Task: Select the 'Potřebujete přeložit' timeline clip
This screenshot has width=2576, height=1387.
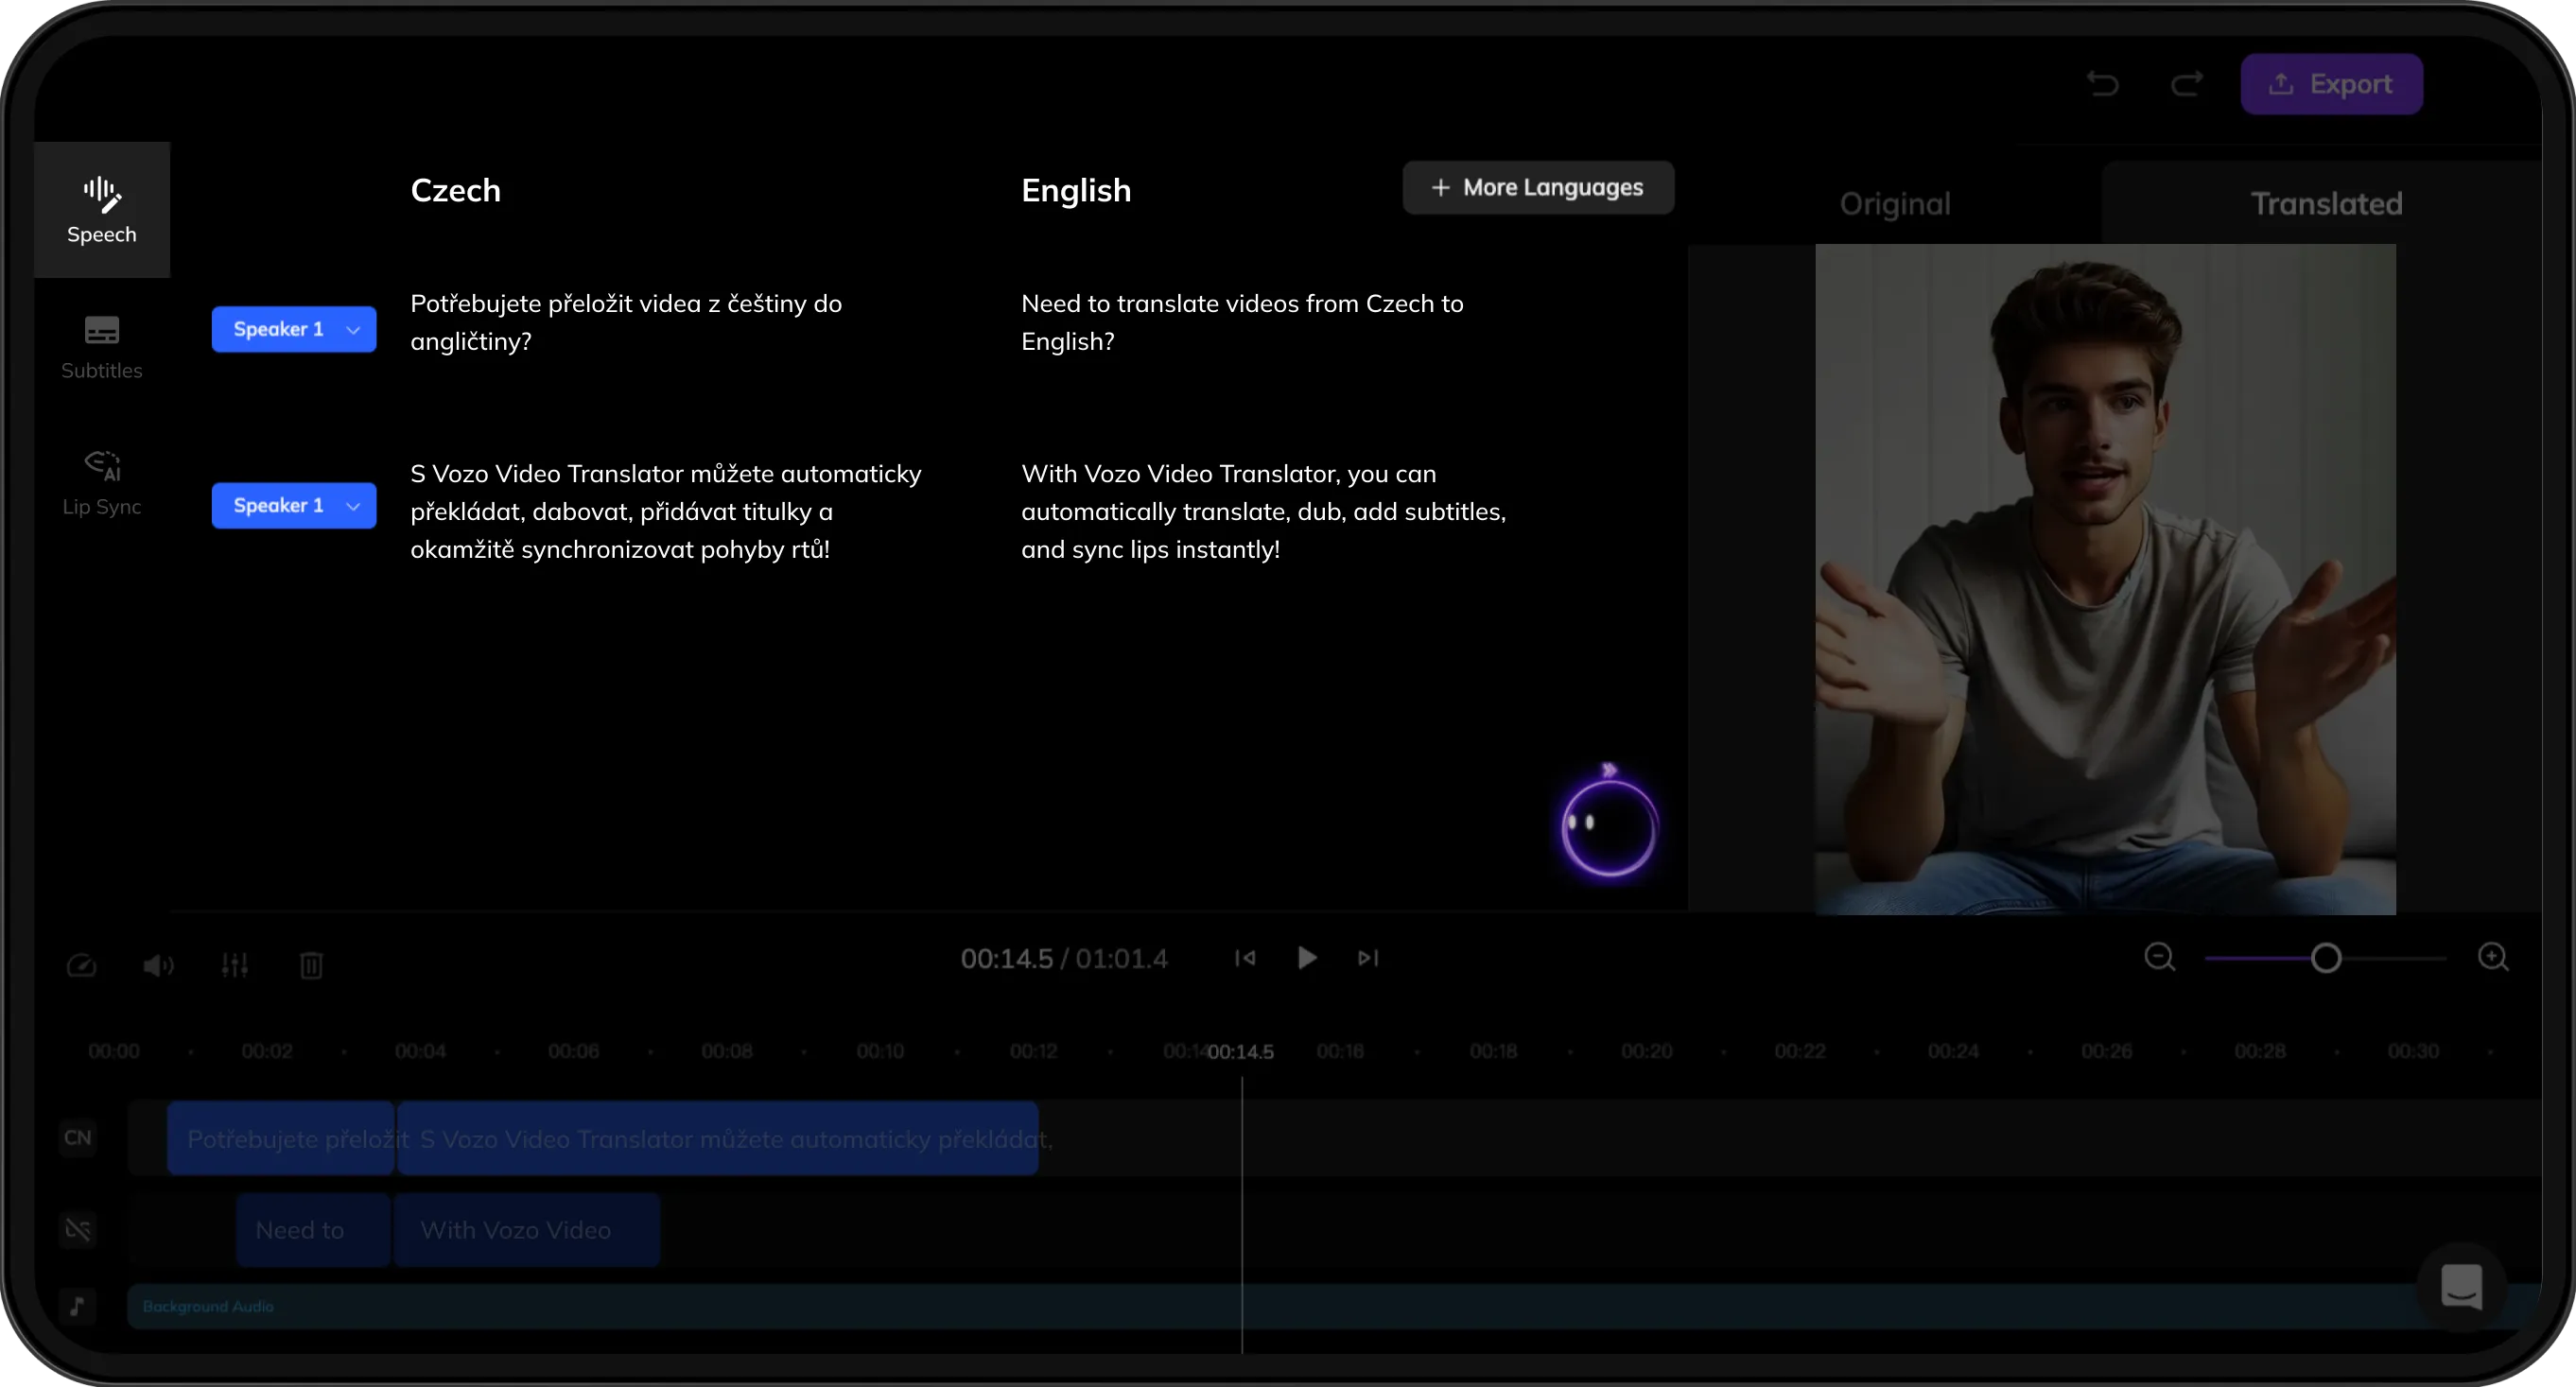Action: [281, 1139]
